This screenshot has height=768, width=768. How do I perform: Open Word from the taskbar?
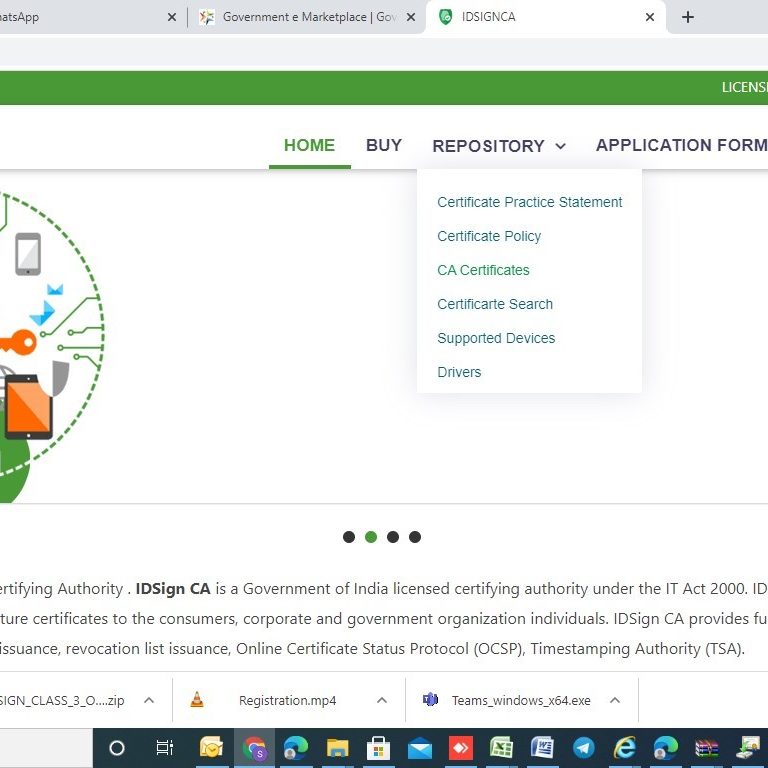[x=542, y=748]
